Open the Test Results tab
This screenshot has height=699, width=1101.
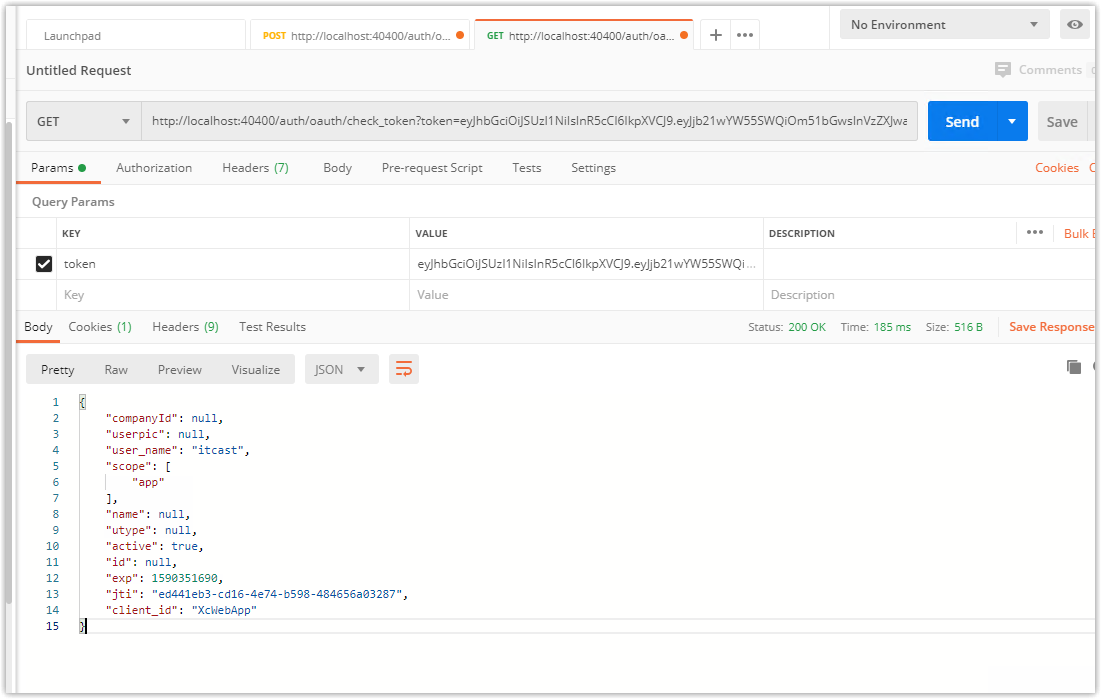click(272, 327)
